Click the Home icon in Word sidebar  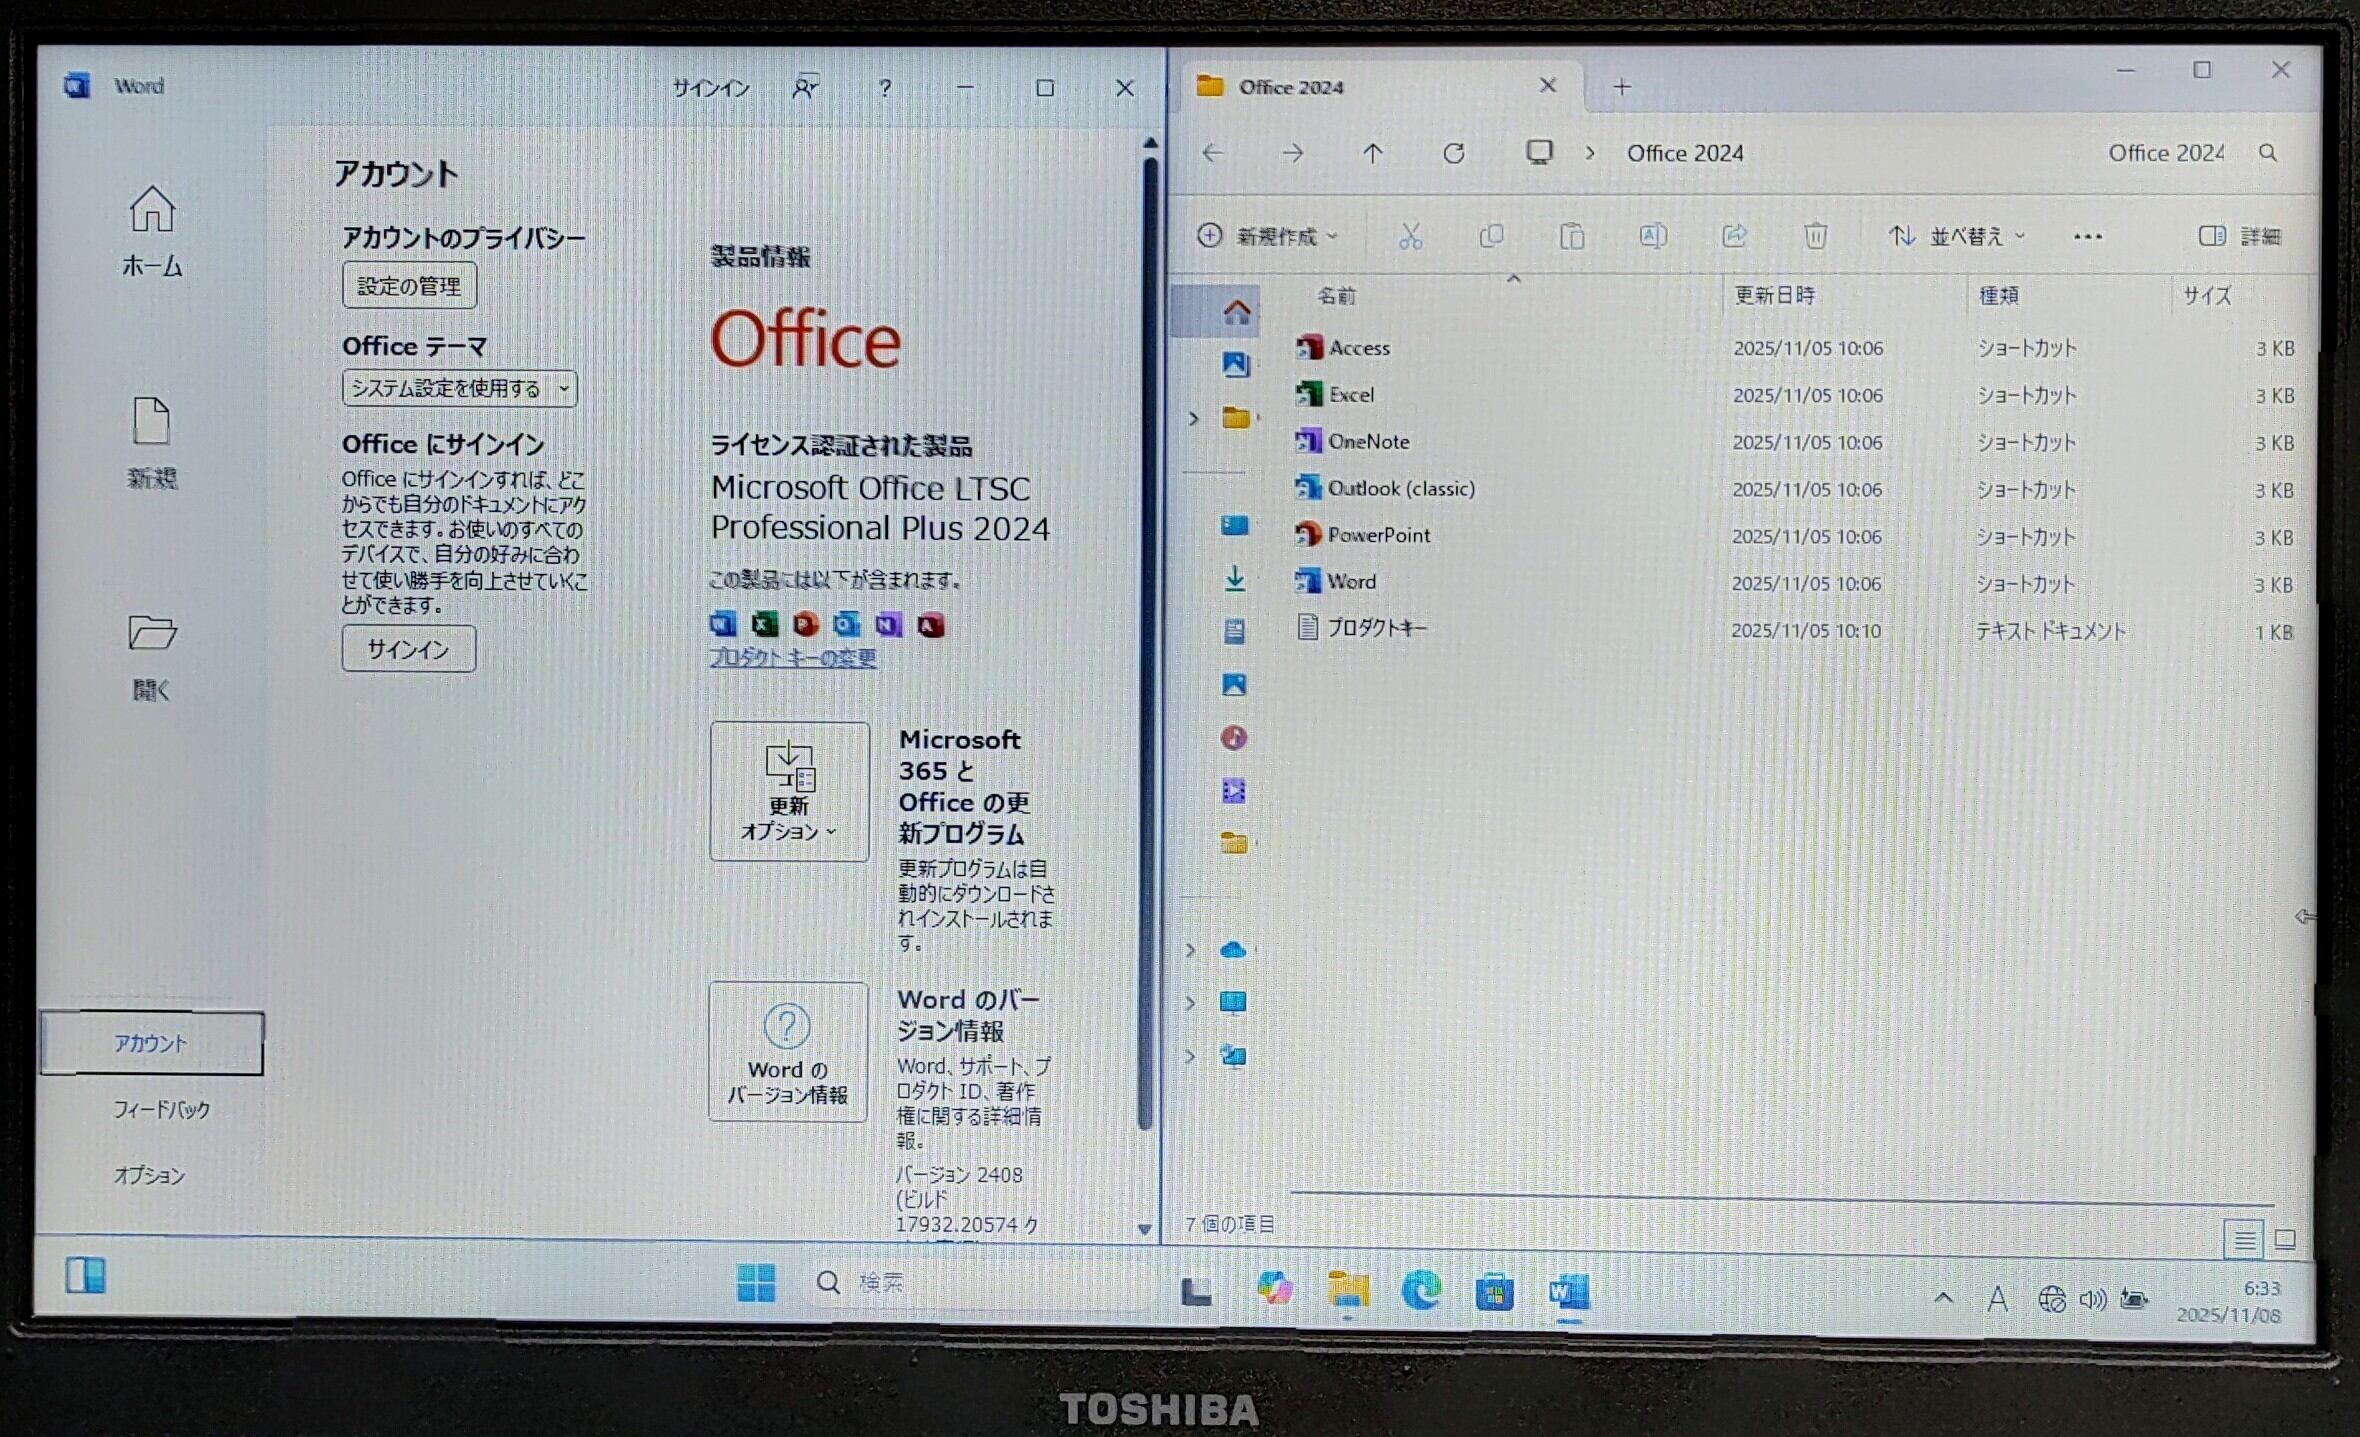(152, 210)
